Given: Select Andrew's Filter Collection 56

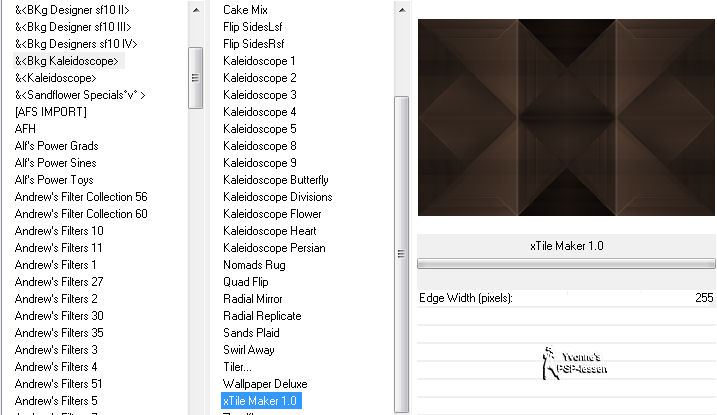Looking at the screenshot, I should tap(81, 197).
